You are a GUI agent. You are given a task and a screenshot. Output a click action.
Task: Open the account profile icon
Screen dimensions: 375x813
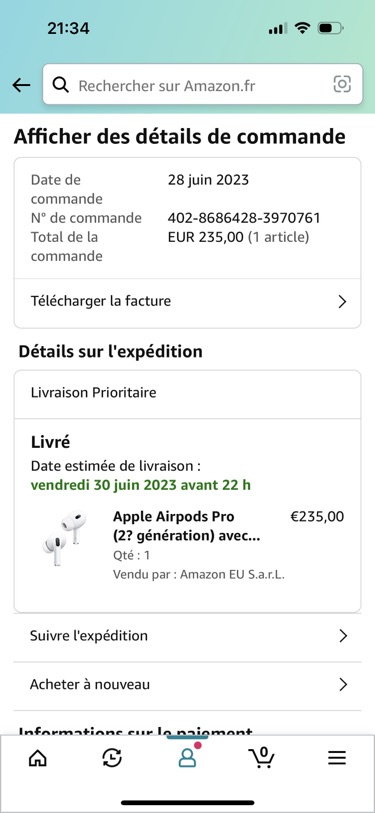point(187,757)
